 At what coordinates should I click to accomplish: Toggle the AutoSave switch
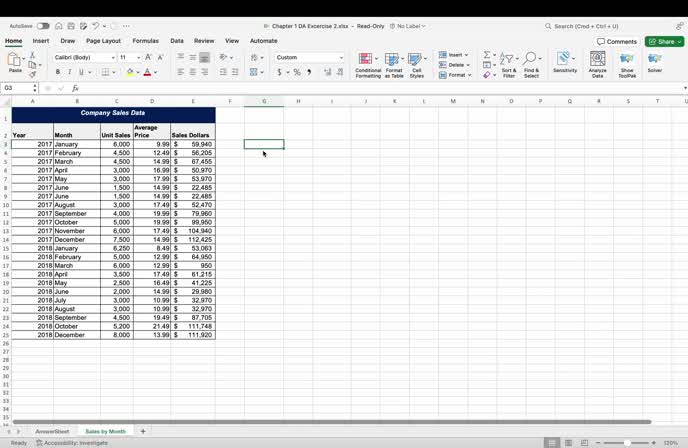click(43, 26)
